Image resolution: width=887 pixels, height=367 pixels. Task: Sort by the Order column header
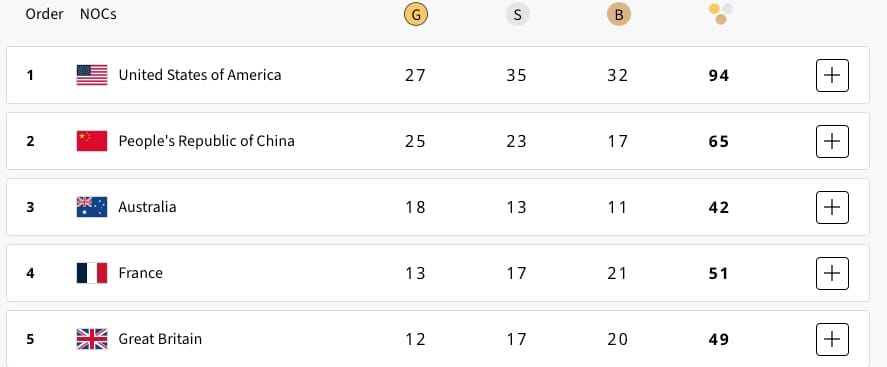(44, 14)
